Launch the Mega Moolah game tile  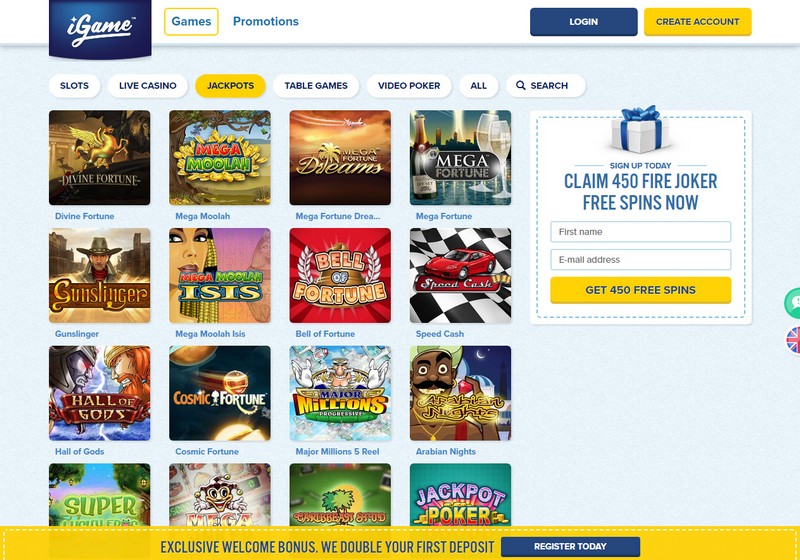(x=220, y=158)
